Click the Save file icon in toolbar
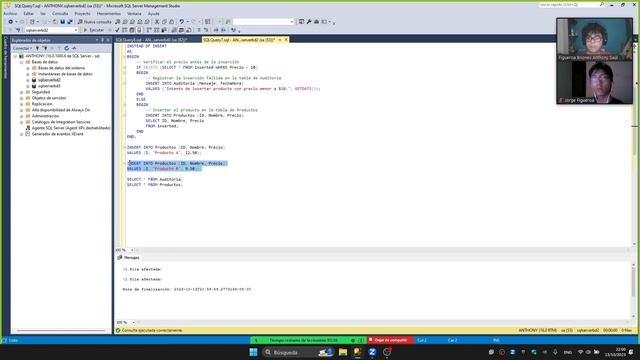Screen dimensions: 640x360 point(62,22)
